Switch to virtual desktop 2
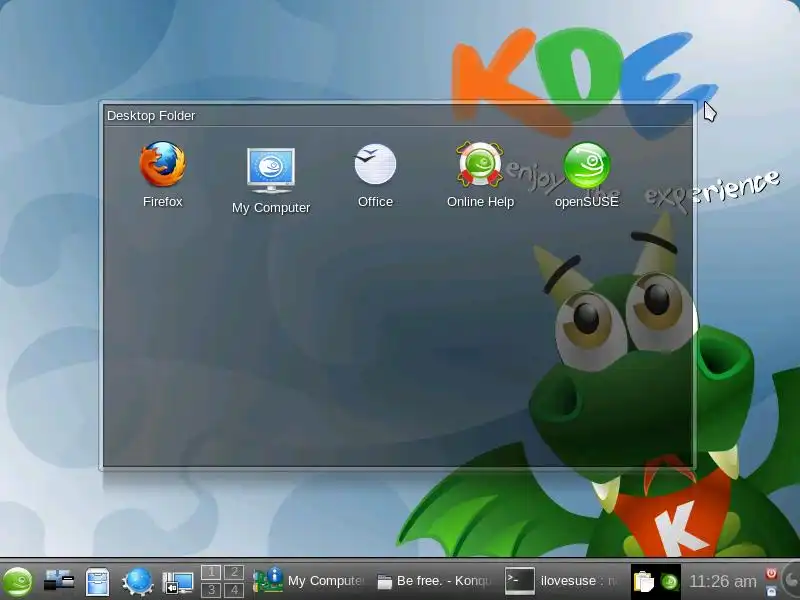Image resolution: width=800 pixels, height=600 pixels. tap(234, 573)
